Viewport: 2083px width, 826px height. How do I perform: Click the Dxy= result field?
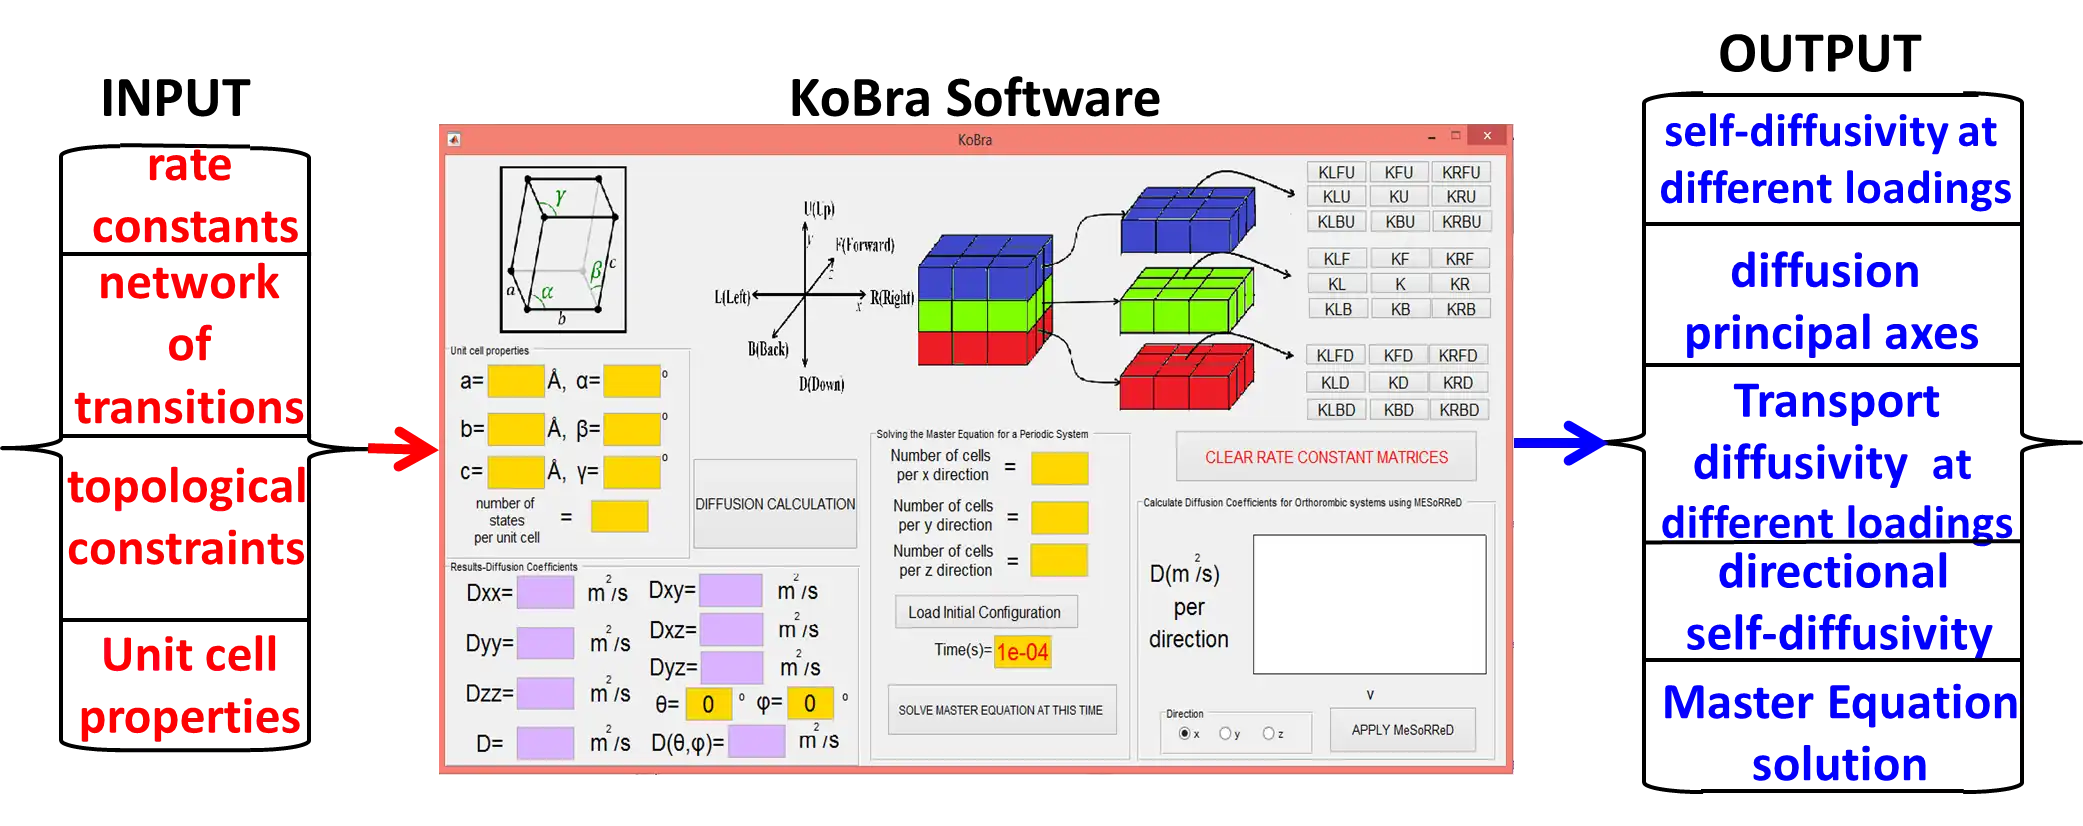coord(731,590)
